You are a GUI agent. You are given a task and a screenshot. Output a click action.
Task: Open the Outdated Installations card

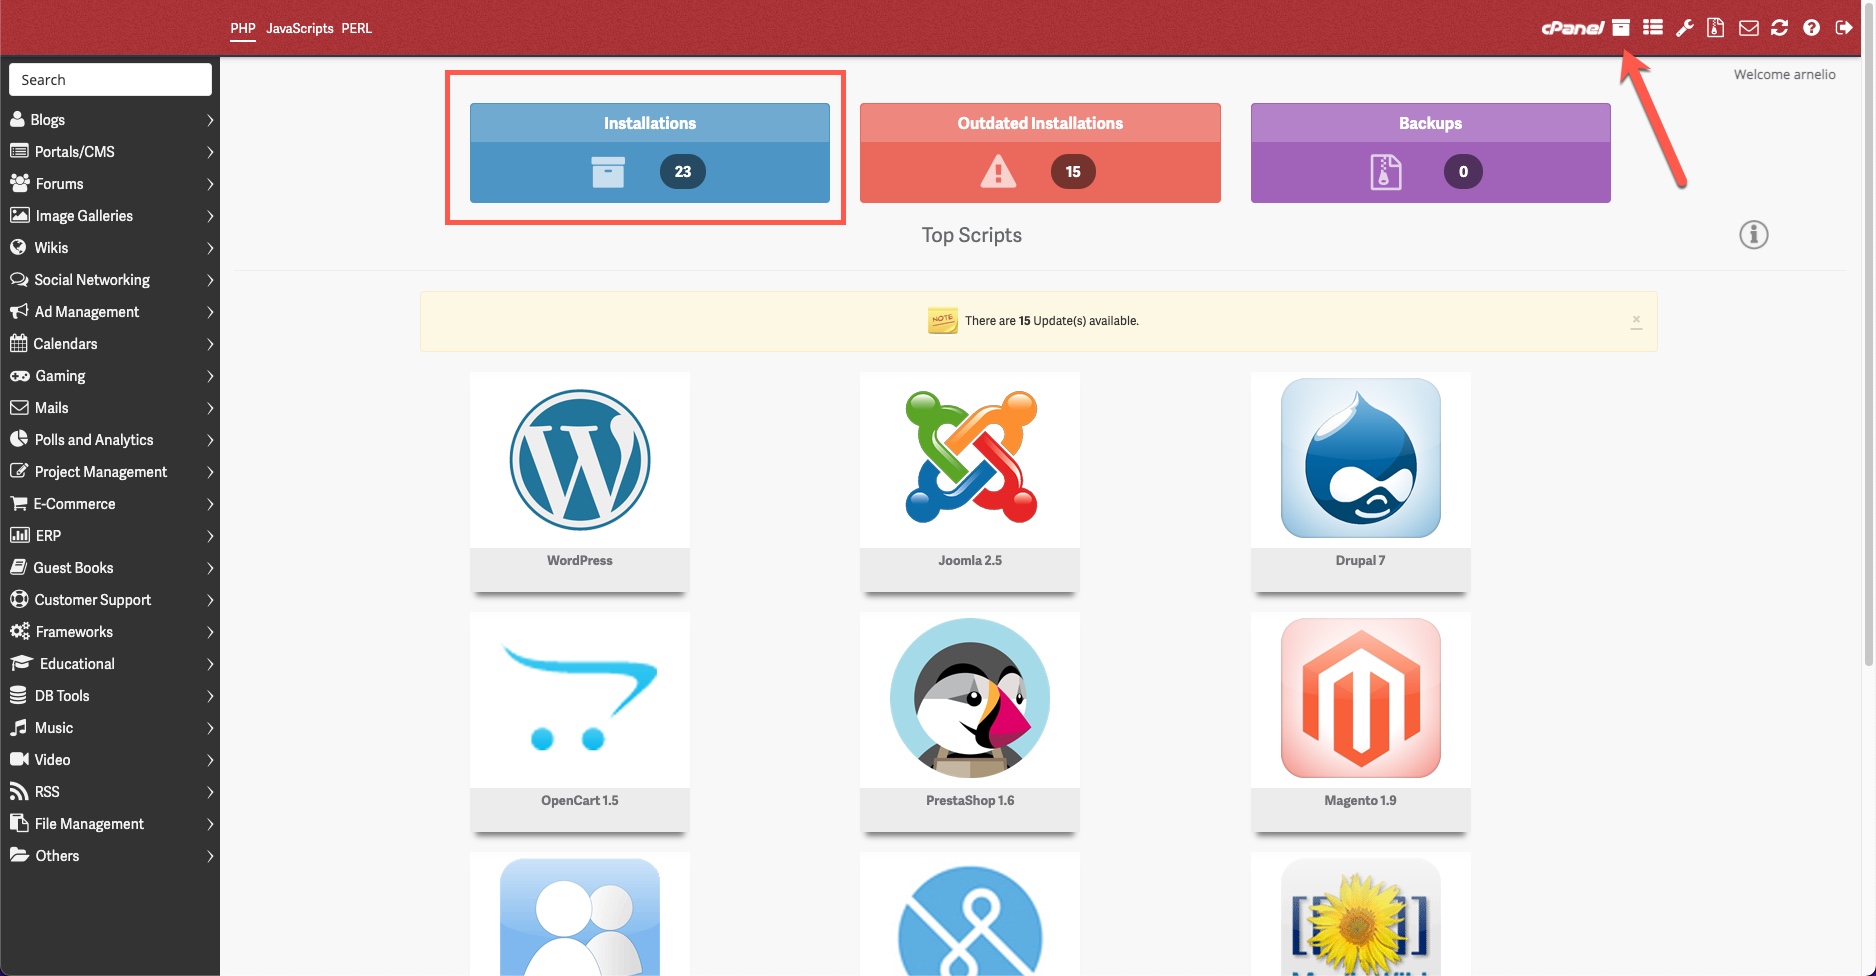(1040, 153)
